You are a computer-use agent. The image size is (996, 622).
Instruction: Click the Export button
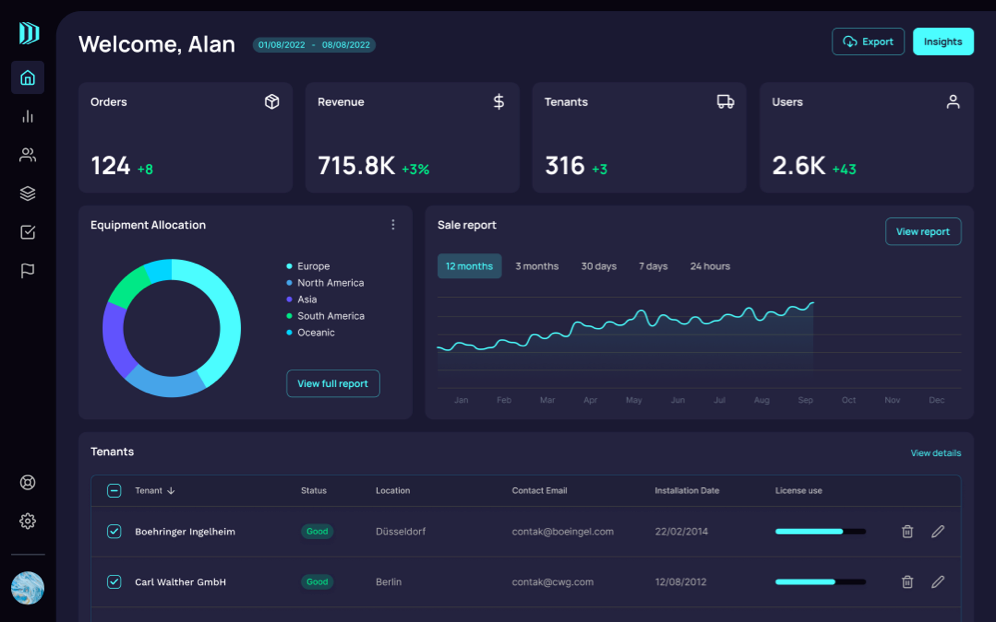point(868,42)
